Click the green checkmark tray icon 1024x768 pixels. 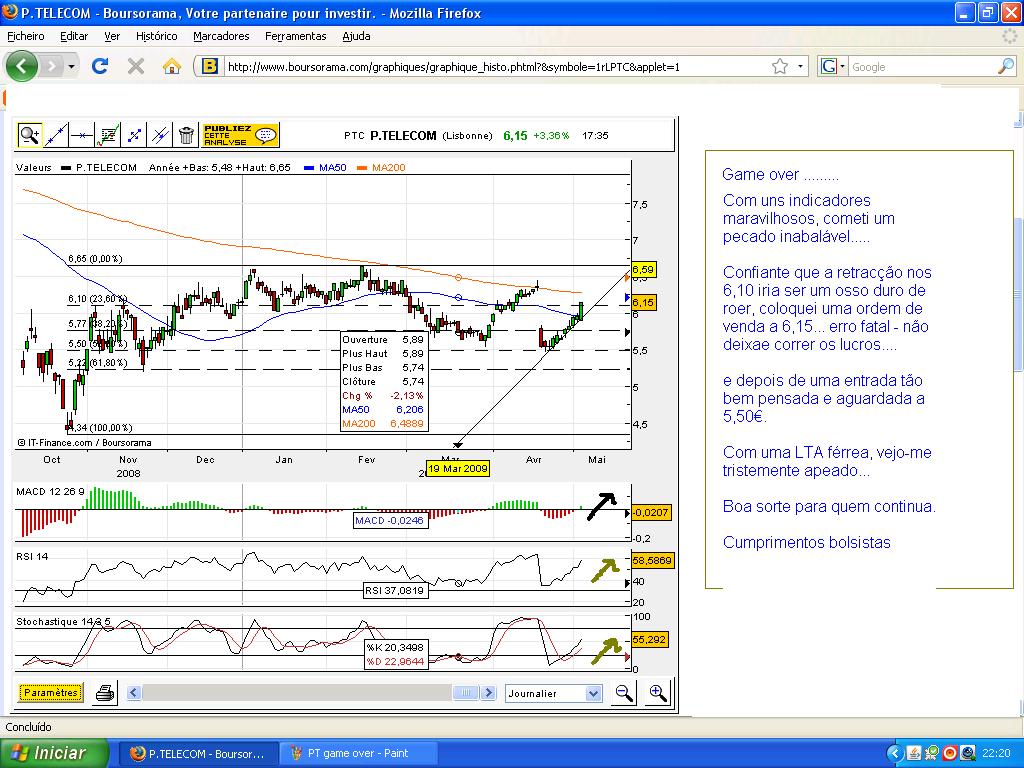coord(932,753)
